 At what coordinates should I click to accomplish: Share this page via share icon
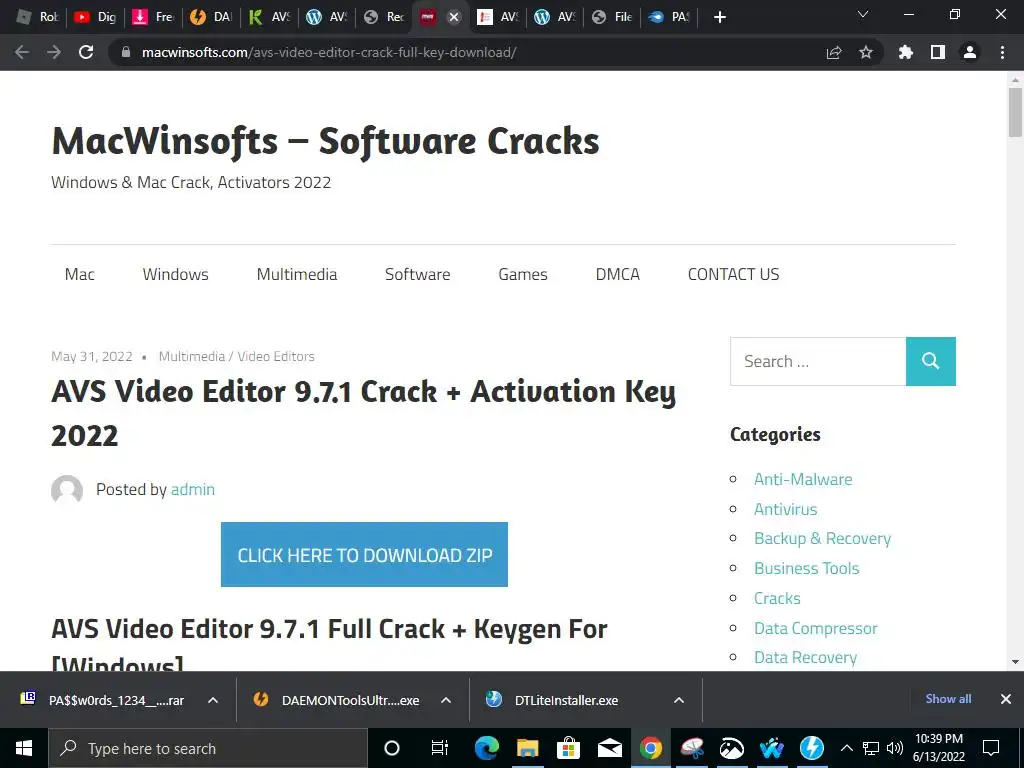pyautogui.click(x=834, y=52)
